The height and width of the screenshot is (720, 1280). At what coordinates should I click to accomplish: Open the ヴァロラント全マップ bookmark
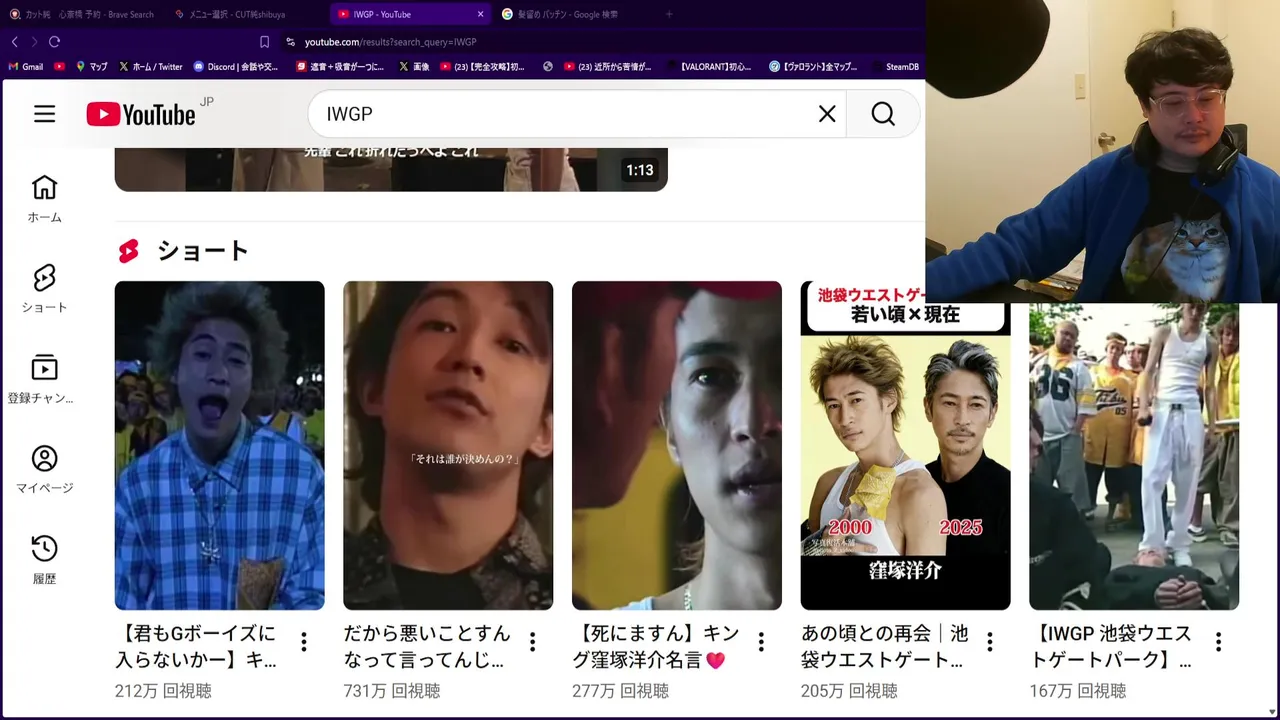[813, 67]
